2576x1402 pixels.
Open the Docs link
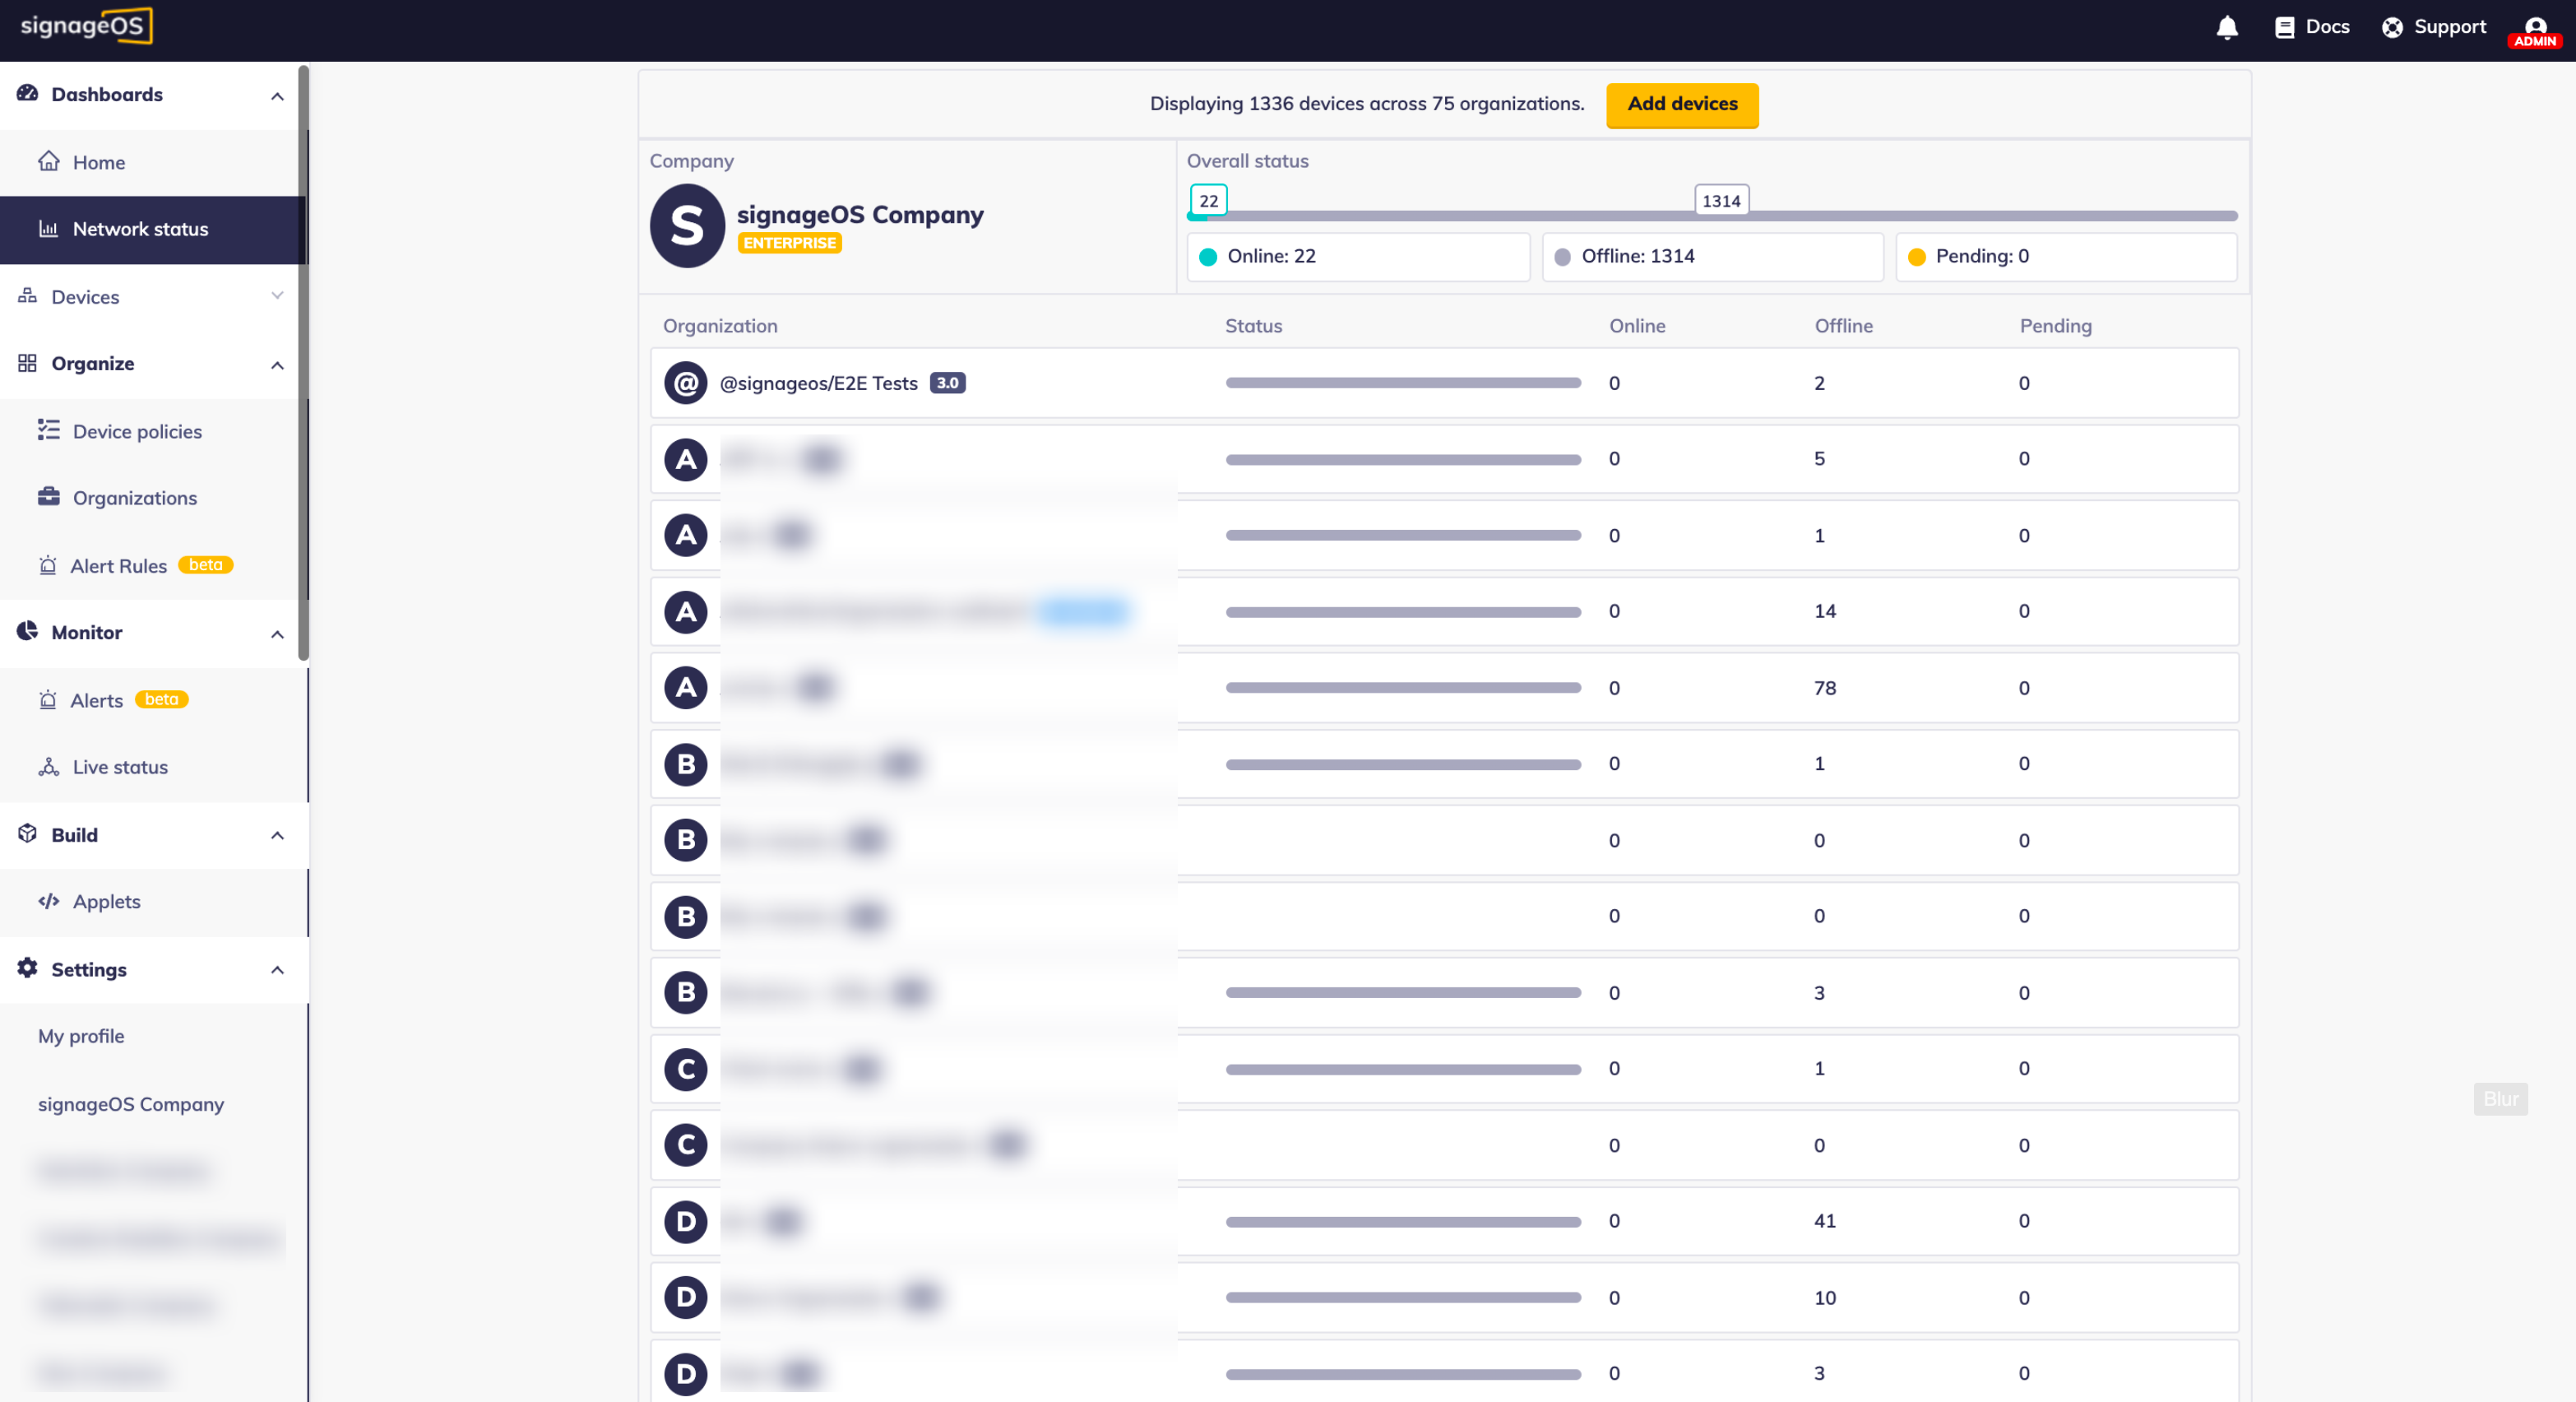2312,27
